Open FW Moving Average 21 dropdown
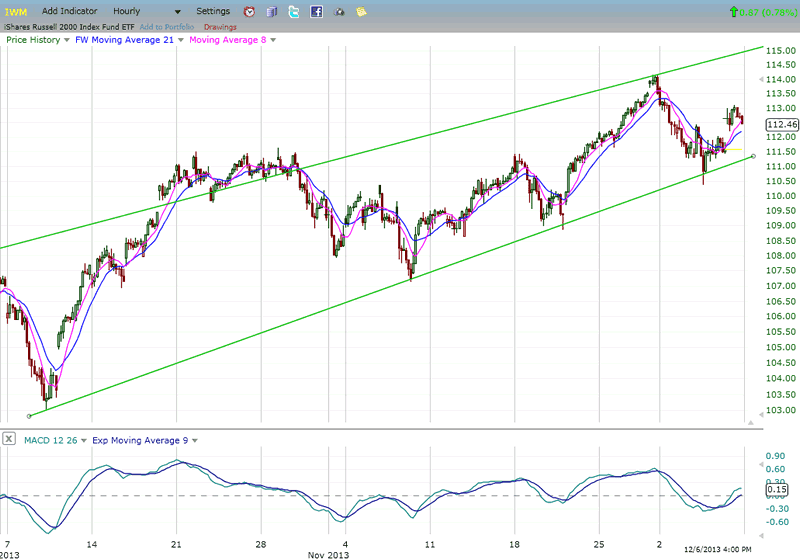The width and height of the screenshot is (800, 559). 181,40
